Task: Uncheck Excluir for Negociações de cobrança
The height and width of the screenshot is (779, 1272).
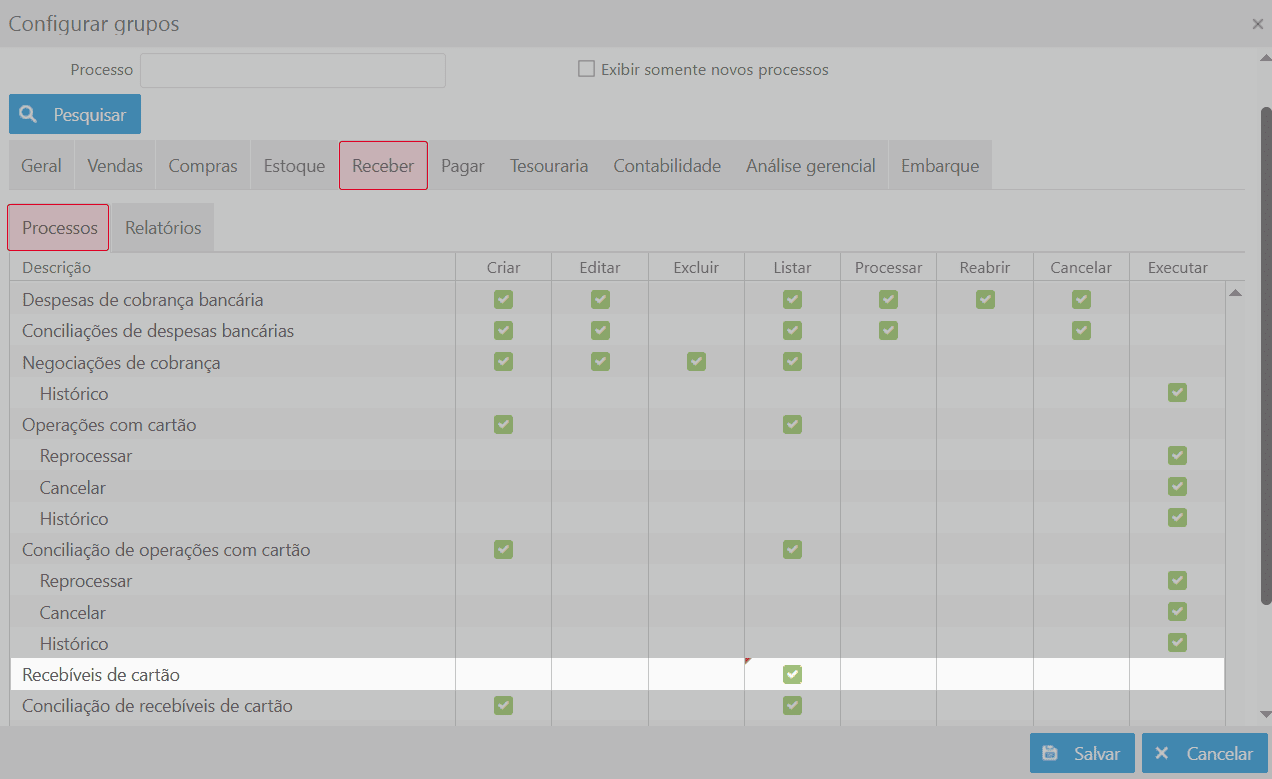Action: [x=696, y=362]
